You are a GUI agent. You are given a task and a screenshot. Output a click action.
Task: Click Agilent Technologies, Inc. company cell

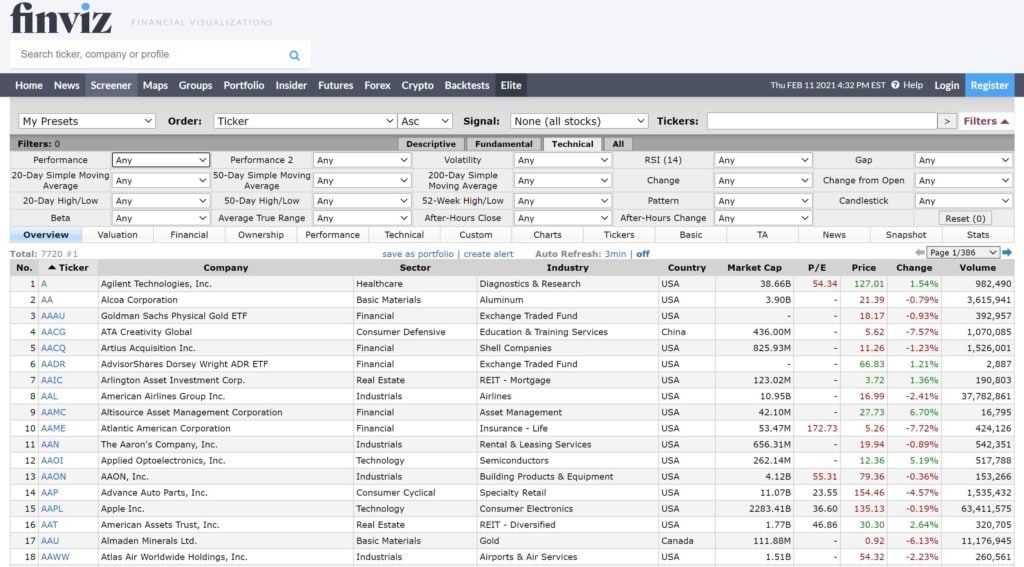pos(156,284)
